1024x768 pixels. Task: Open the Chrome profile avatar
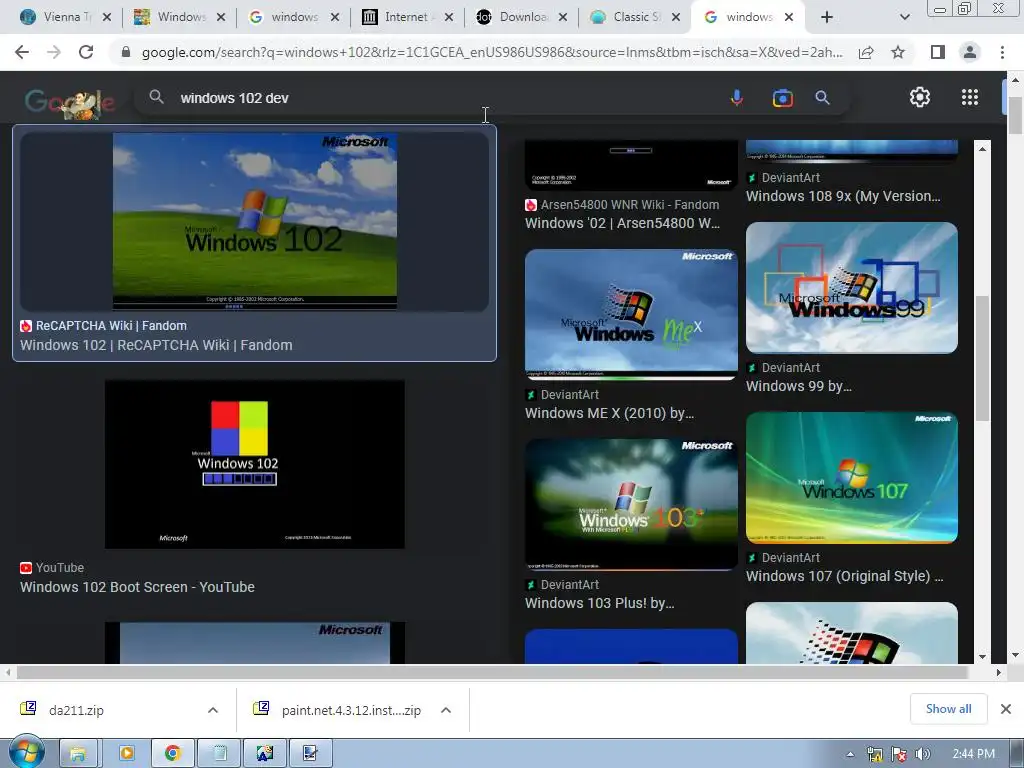coord(970,52)
